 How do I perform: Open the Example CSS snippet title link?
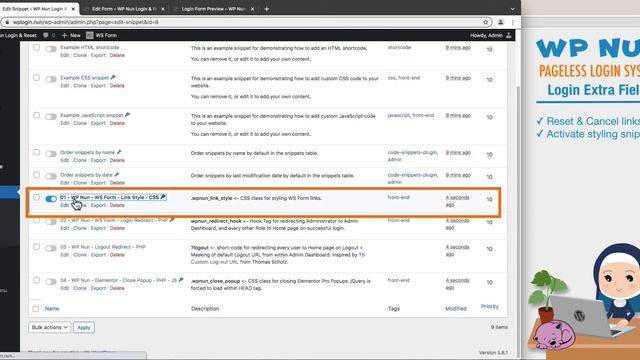coord(84,78)
